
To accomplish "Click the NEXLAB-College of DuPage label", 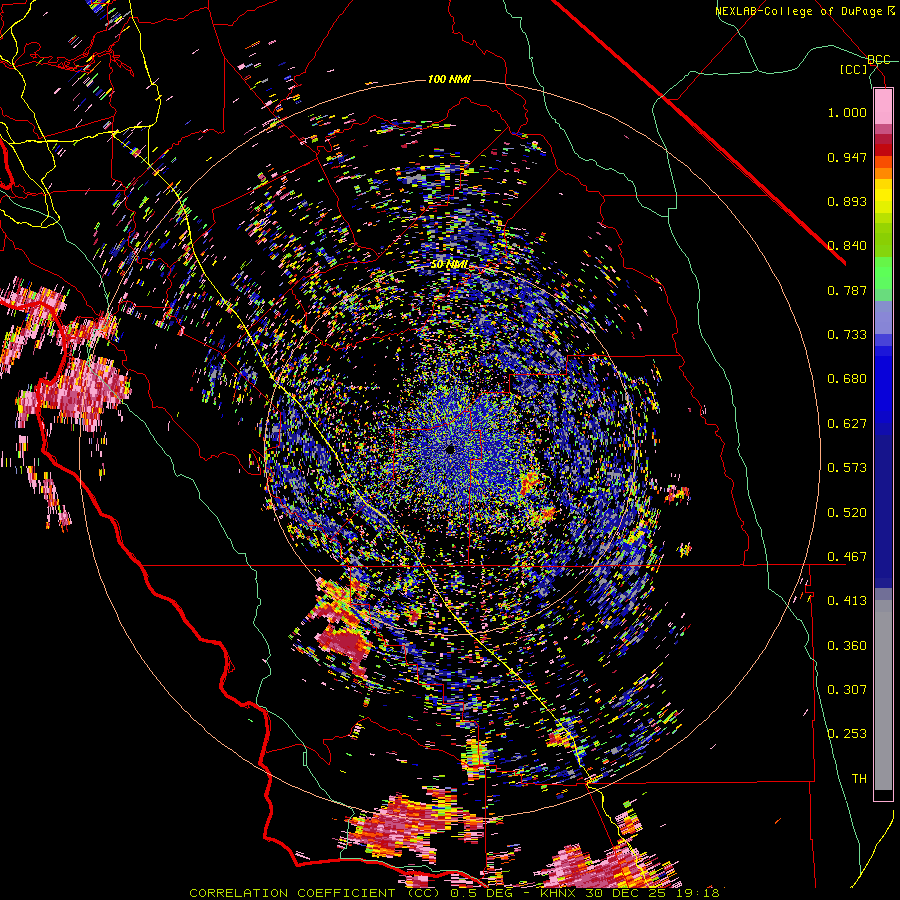I will click(x=798, y=11).
